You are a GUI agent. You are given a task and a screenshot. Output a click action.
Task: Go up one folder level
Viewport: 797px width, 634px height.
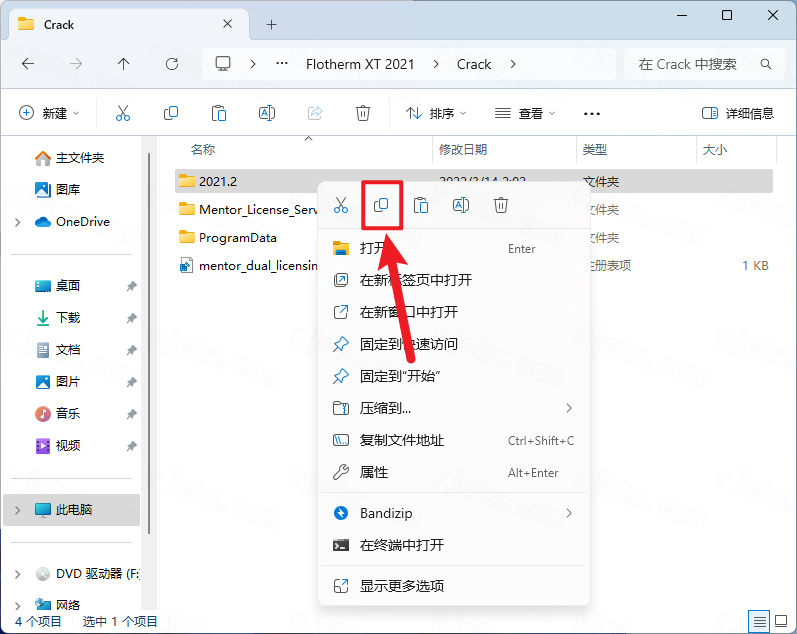tap(124, 64)
